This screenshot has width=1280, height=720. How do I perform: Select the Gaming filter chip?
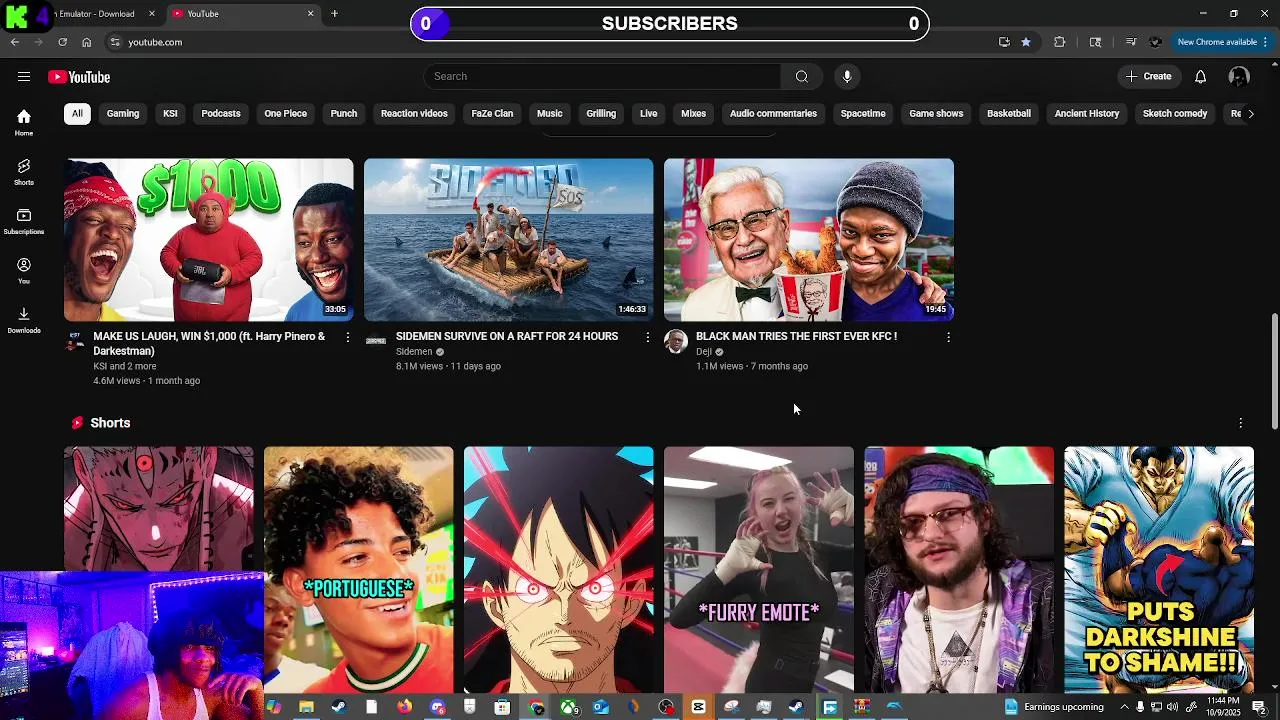123,114
